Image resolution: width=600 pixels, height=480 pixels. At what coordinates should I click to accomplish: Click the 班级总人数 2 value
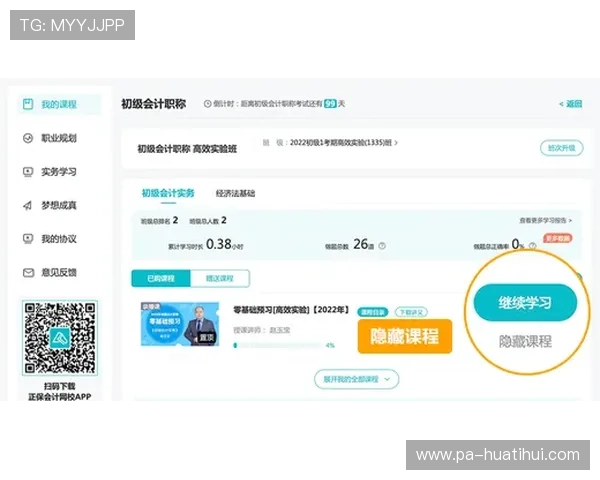click(x=224, y=220)
